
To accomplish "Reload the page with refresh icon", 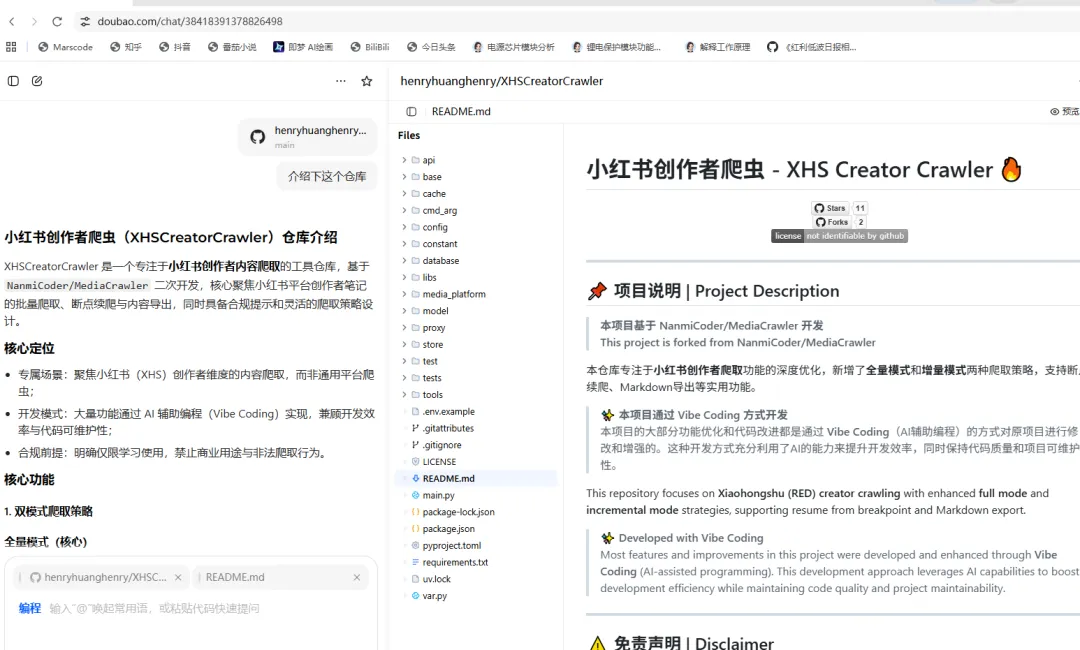I will [x=57, y=21].
